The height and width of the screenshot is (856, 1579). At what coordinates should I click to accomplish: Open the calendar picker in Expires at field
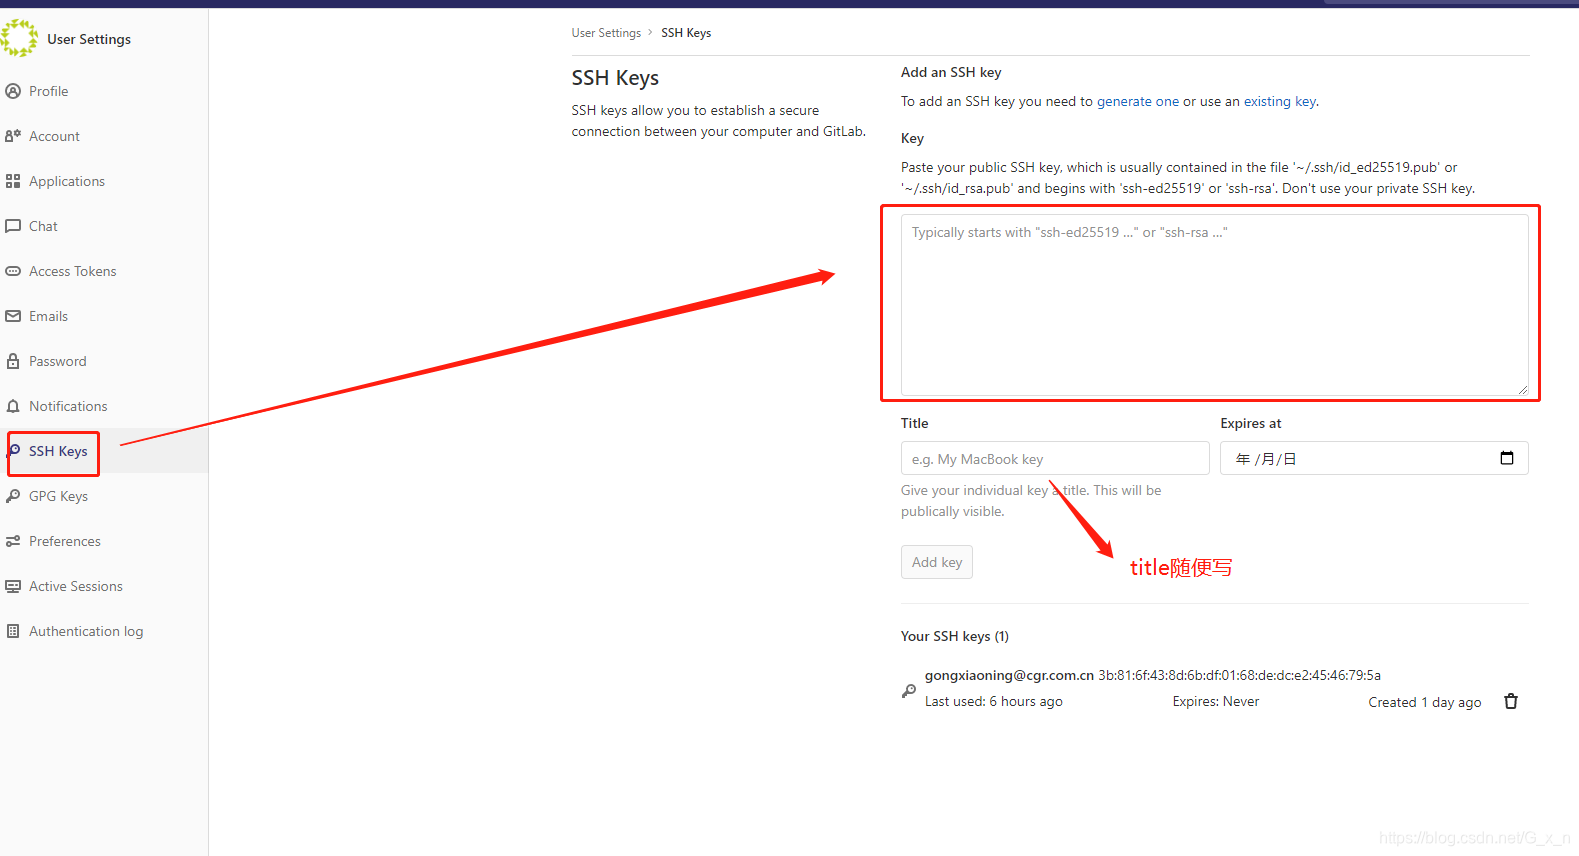tap(1507, 458)
